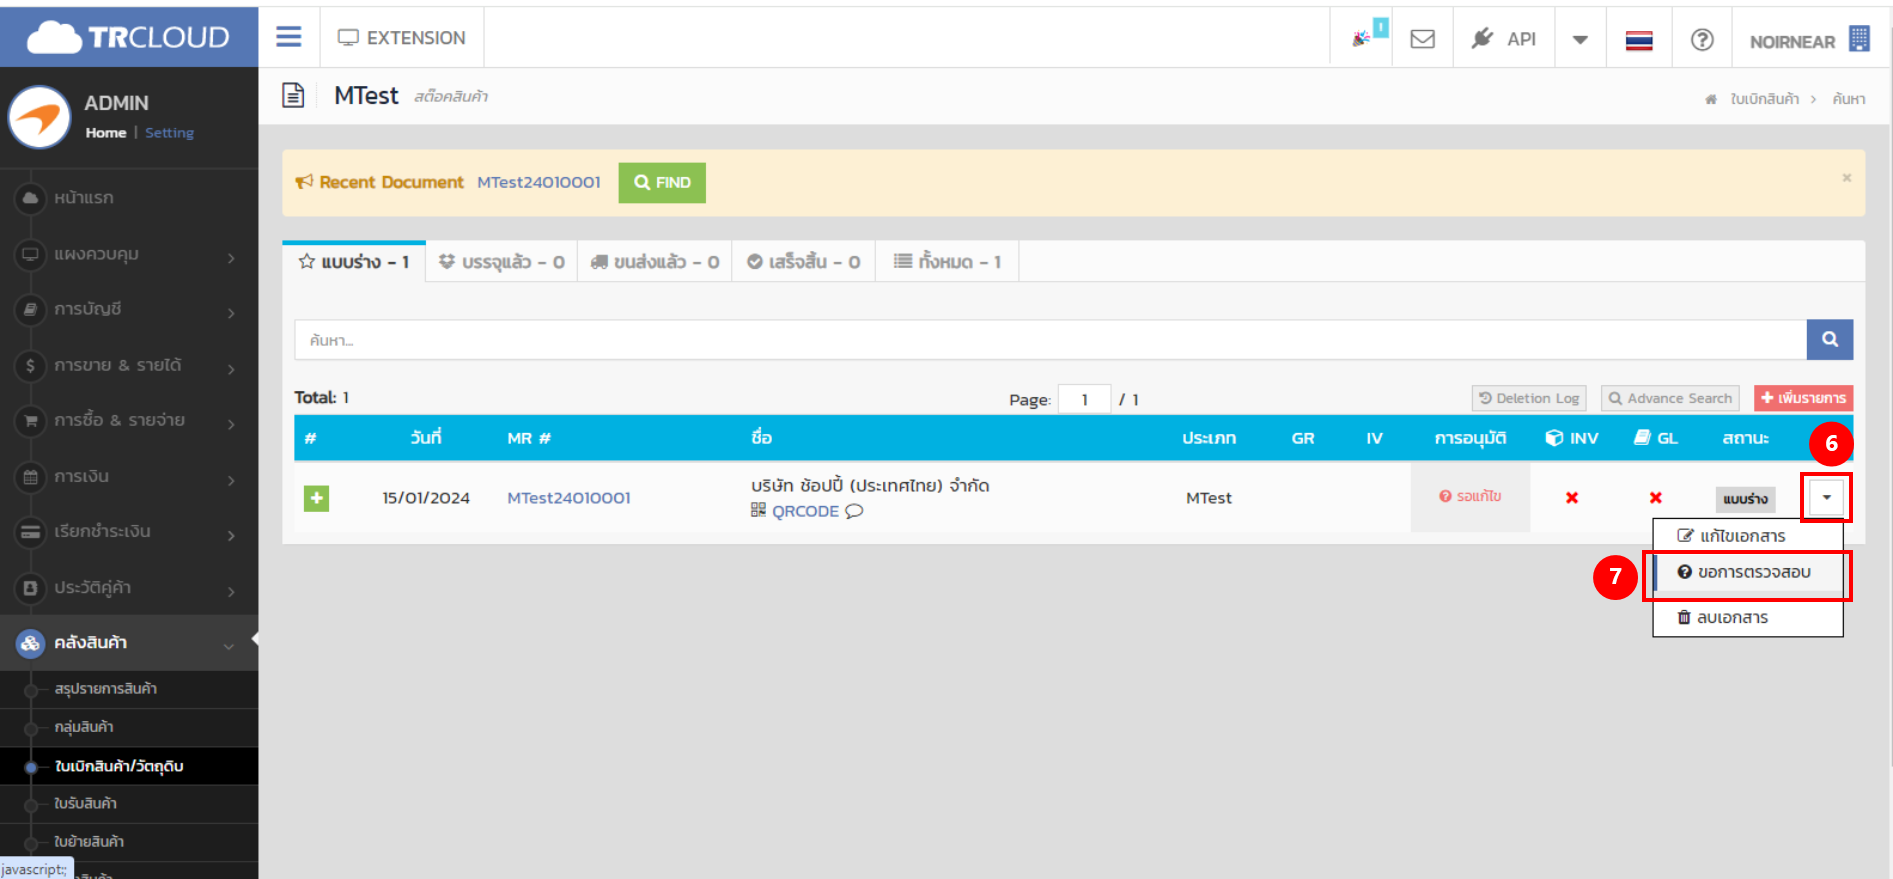The width and height of the screenshot is (1893, 879).
Task: Sort by the MR # column header
Action: click(x=529, y=438)
